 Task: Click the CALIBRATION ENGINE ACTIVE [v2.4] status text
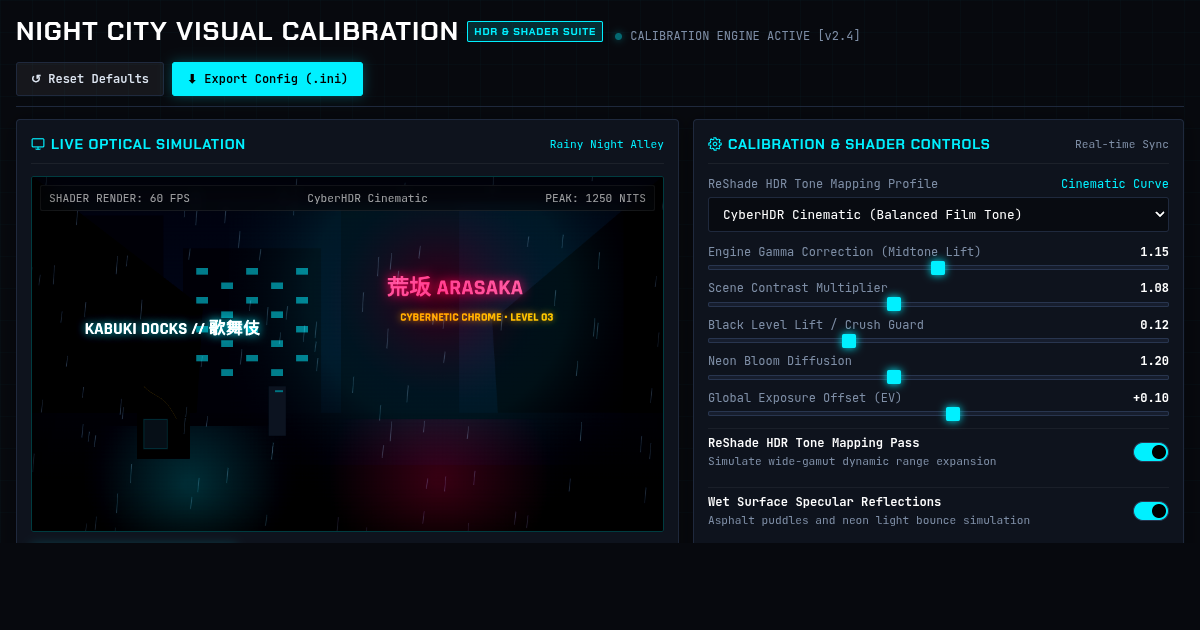coord(745,36)
